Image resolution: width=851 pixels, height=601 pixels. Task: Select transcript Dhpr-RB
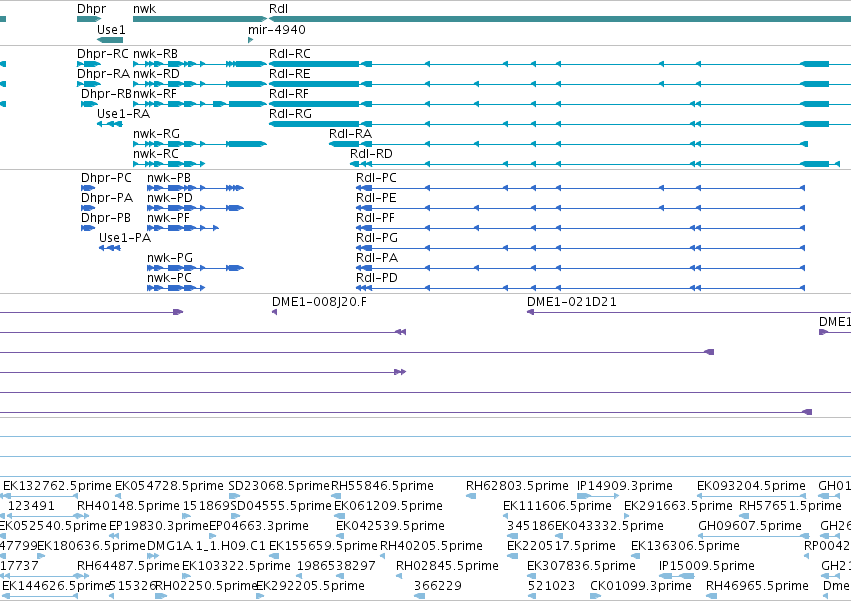[x=106, y=94]
